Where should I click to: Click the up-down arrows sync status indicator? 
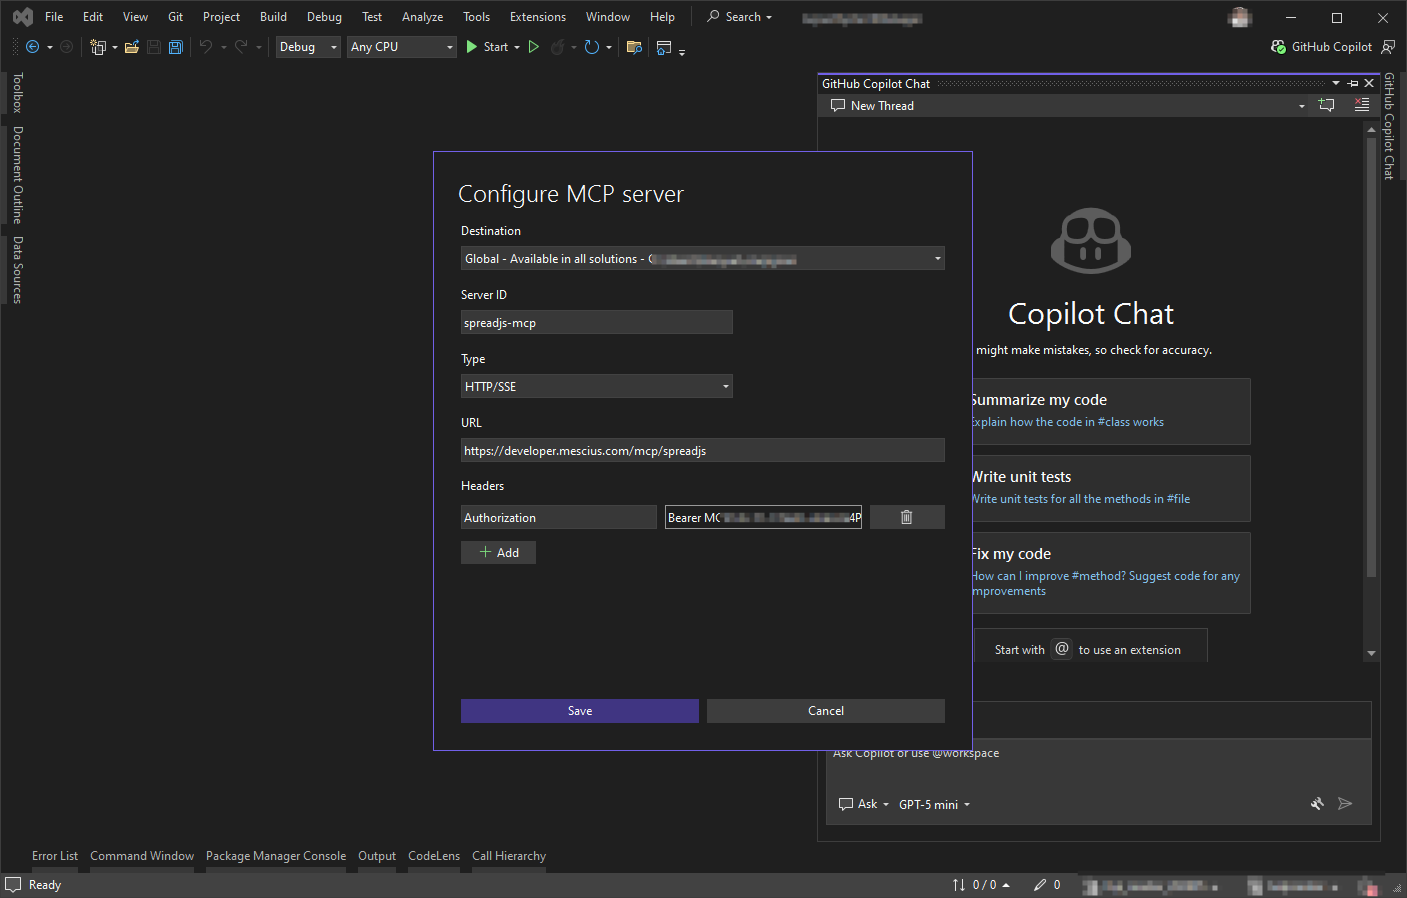[959, 885]
